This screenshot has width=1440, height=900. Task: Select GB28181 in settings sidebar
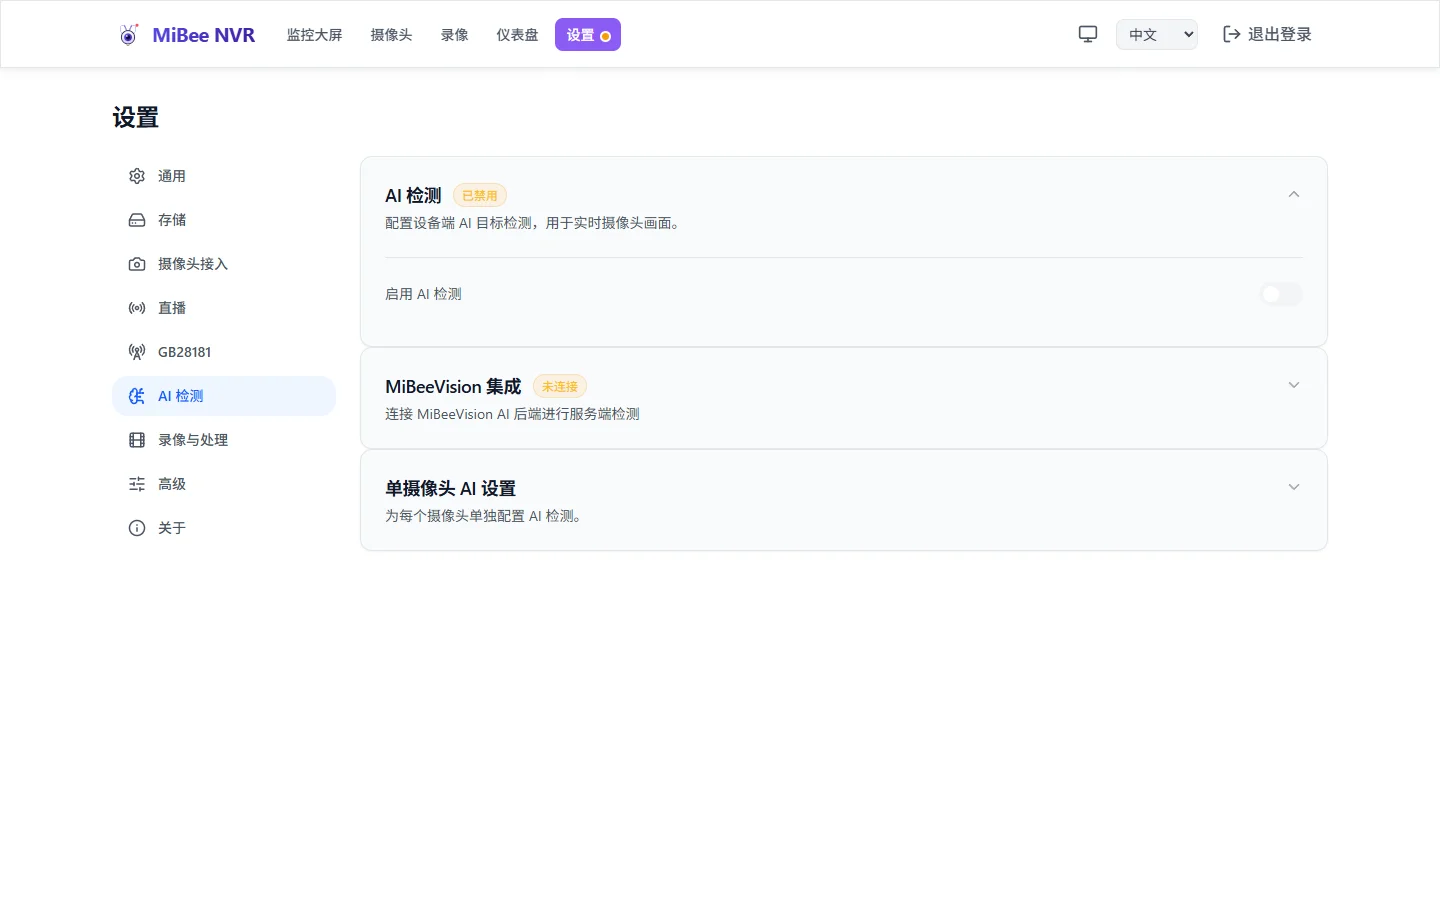(224, 352)
